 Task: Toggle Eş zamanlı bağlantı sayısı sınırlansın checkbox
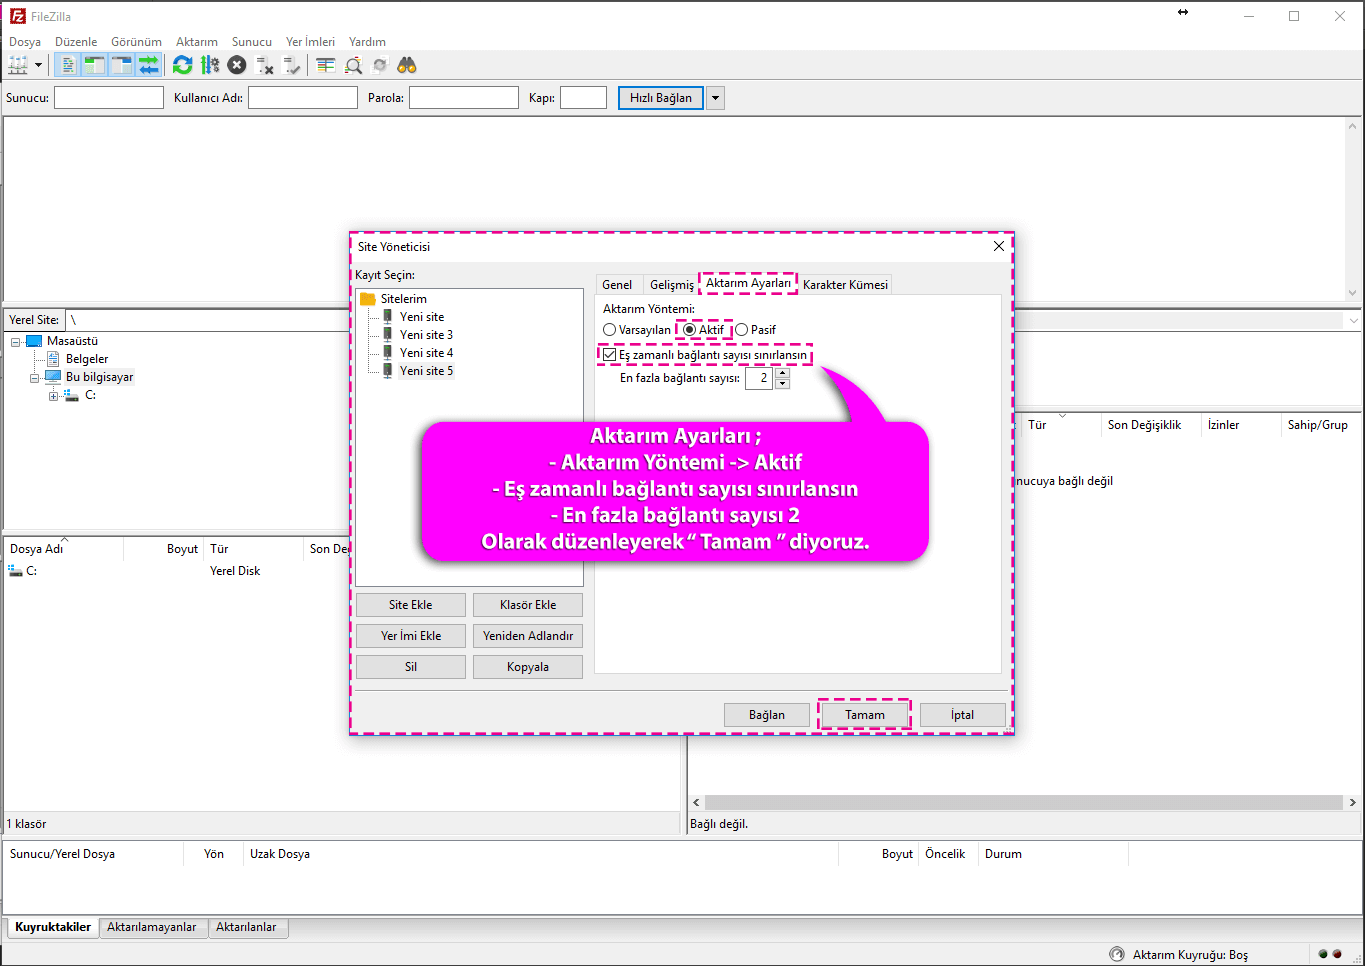(609, 355)
